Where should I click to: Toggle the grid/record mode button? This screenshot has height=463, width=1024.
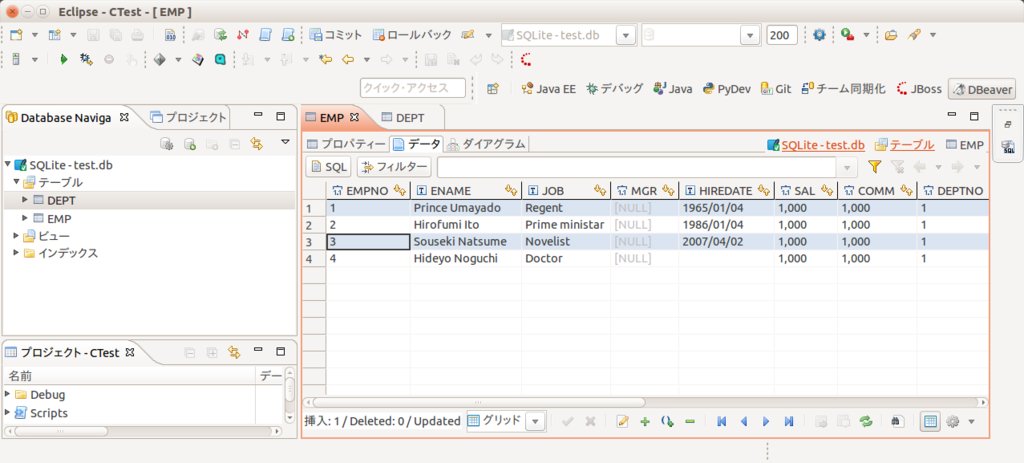tap(931, 421)
